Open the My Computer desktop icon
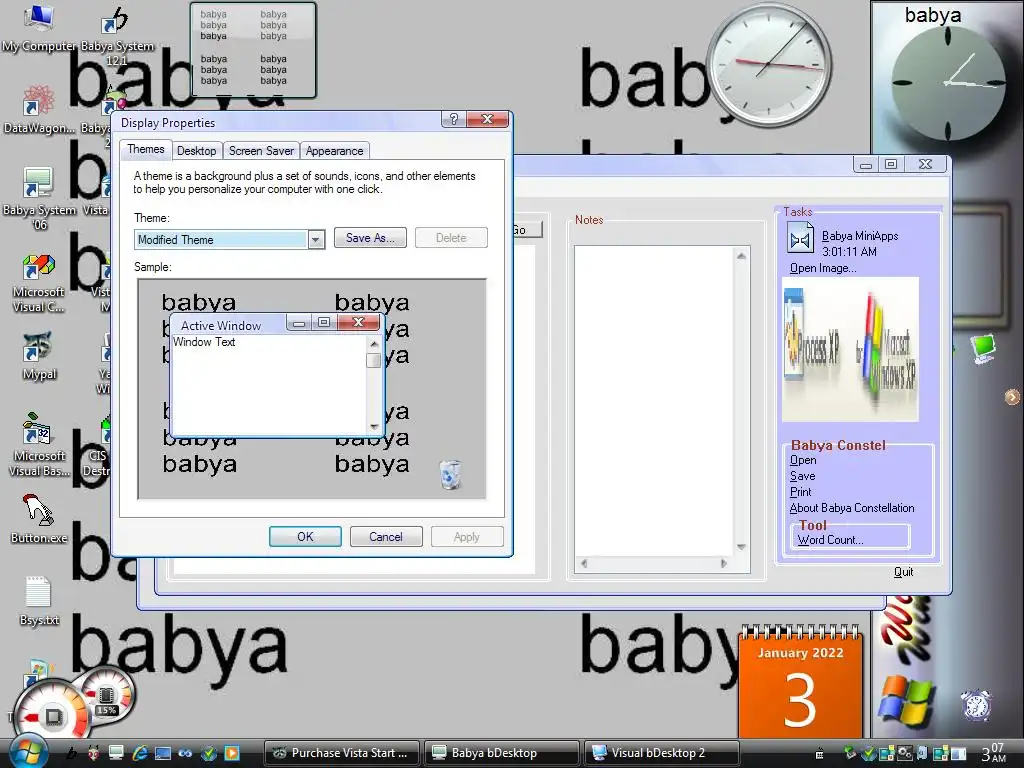This screenshot has height=768, width=1024. [x=39, y=29]
